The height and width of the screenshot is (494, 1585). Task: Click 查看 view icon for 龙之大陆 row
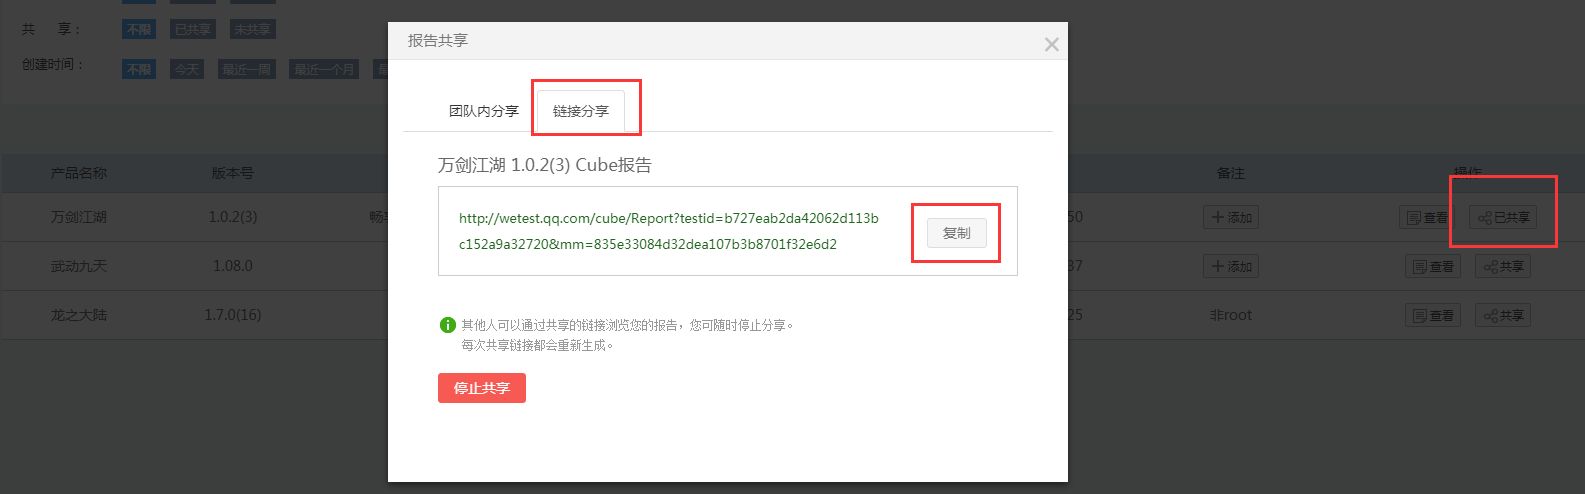click(x=1433, y=315)
